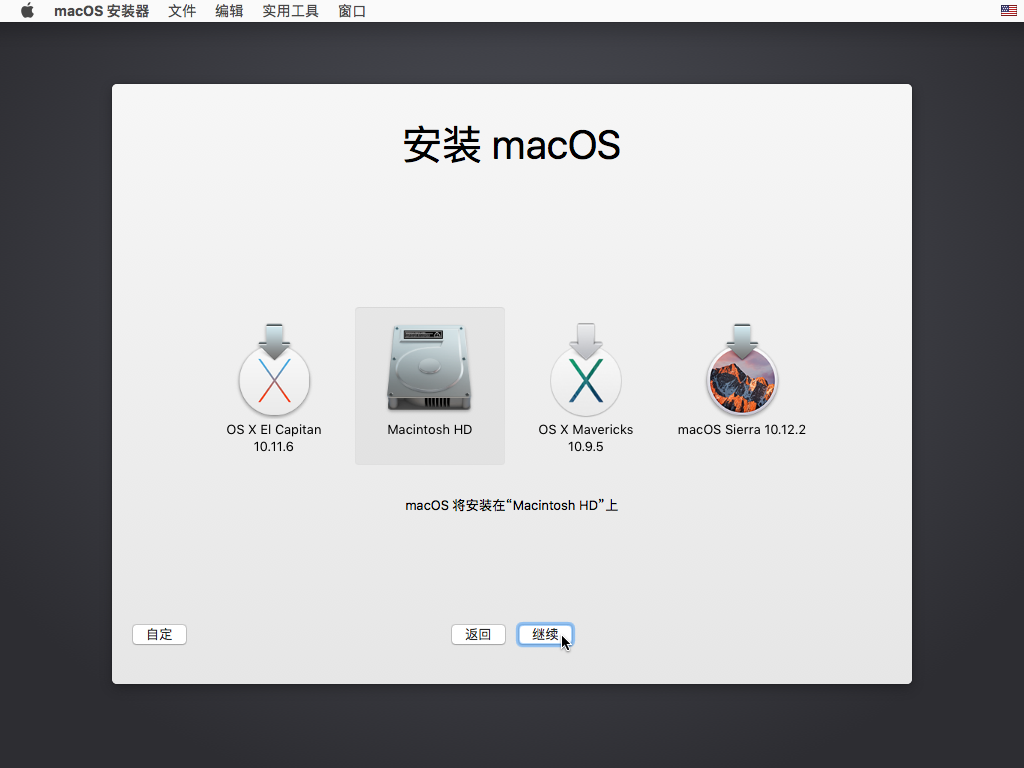The height and width of the screenshot is (768, 1024).
Task: Click the 自定 customize button
Action: pyautogui.click(x=159, y=634)
